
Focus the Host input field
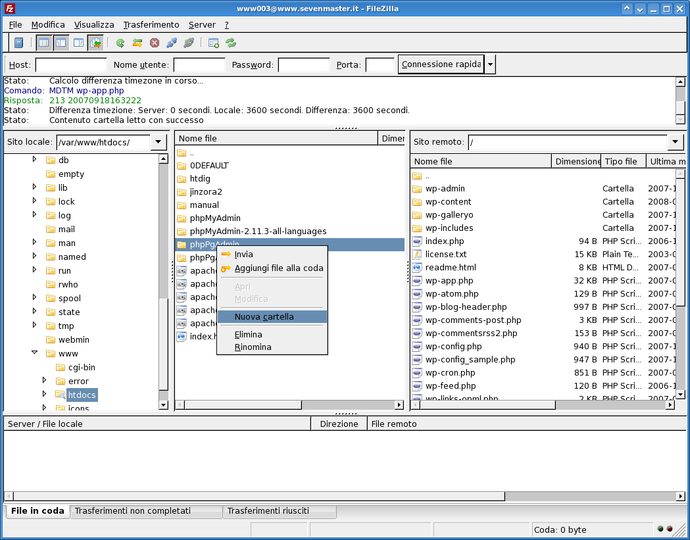71,65
